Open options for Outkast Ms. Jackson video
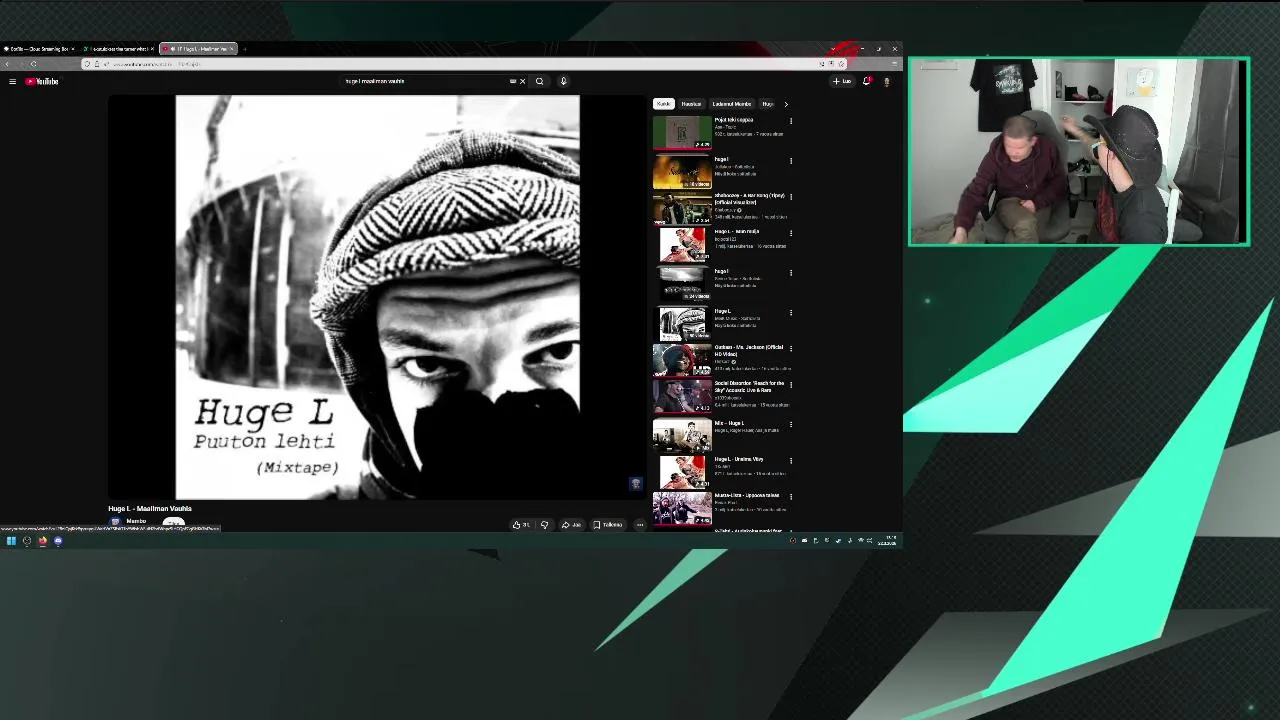 point(790,349)
